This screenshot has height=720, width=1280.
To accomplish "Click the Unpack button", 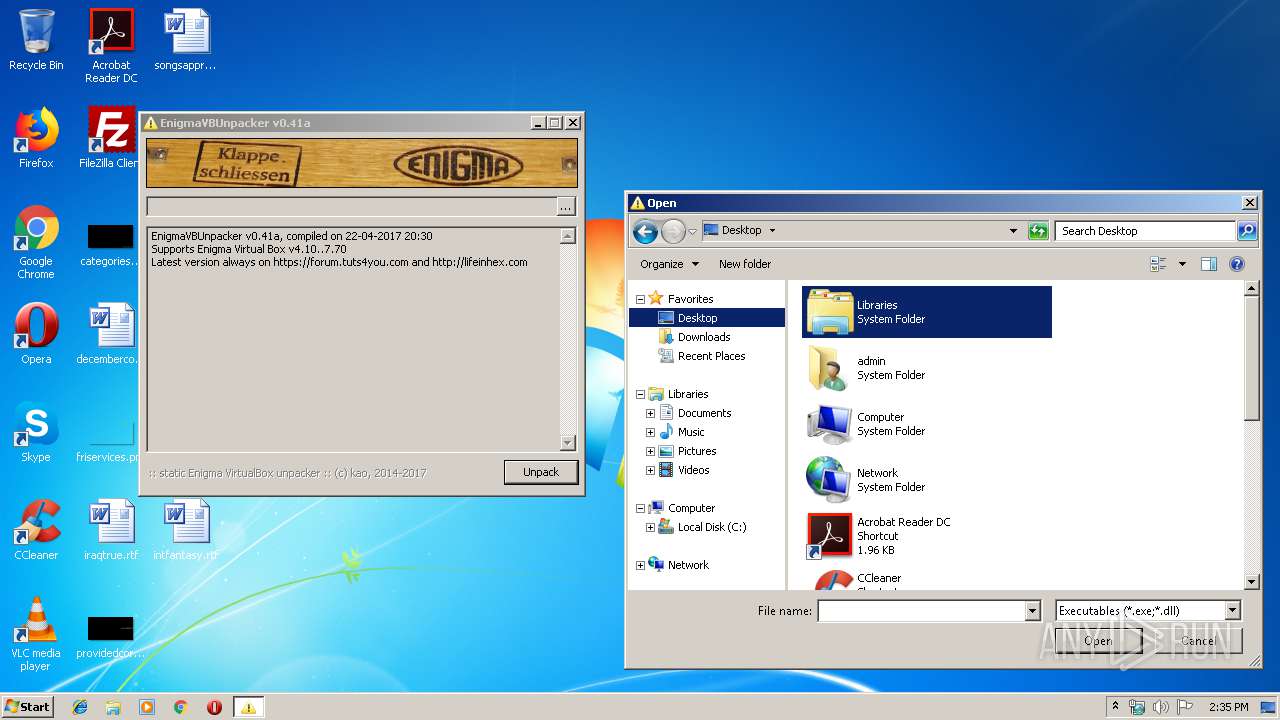I will click(x=541, y=472).
